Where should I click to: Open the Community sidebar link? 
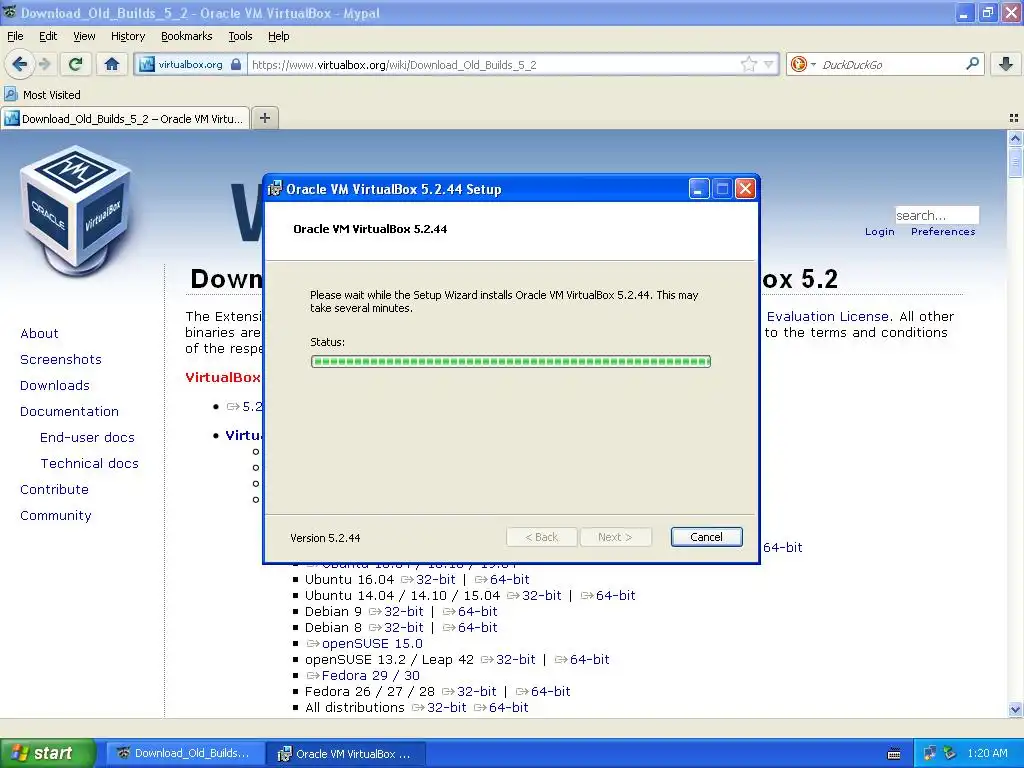pos(56,516)
